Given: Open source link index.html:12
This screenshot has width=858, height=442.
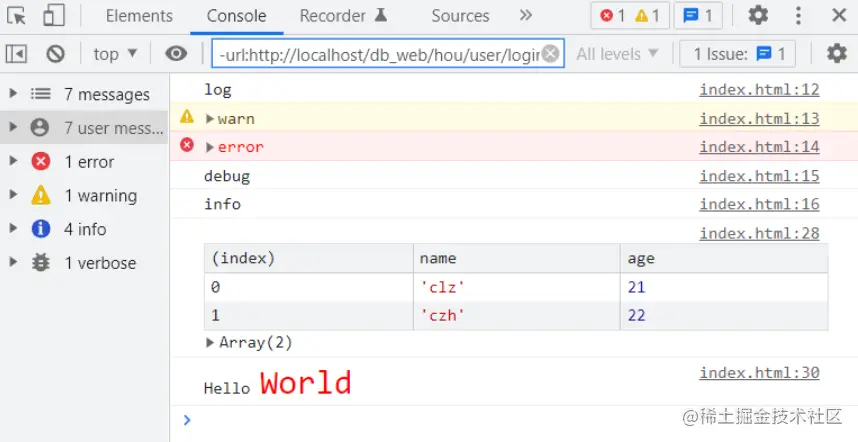Looking at the screenshot, I should coord(760,90).
